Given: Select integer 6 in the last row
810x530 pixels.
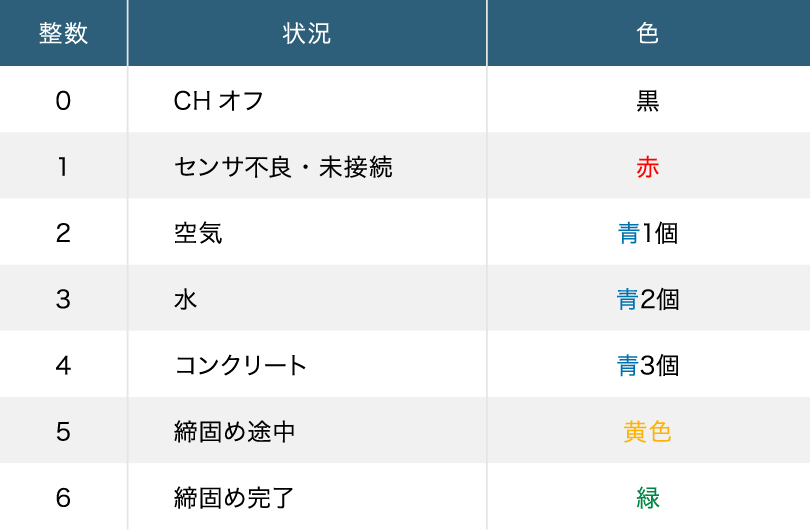Looking at the screenshot, I should 63,498.
